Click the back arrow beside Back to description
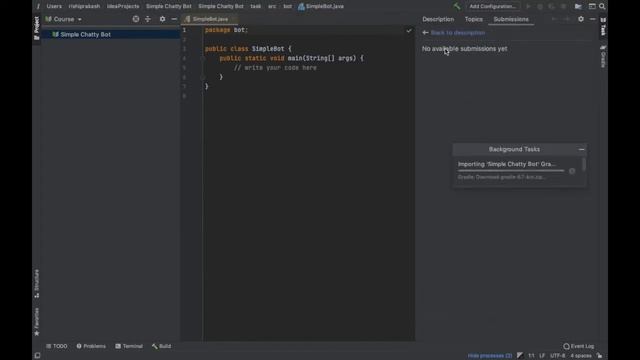 pyautogui.click(x=425, y=33)
